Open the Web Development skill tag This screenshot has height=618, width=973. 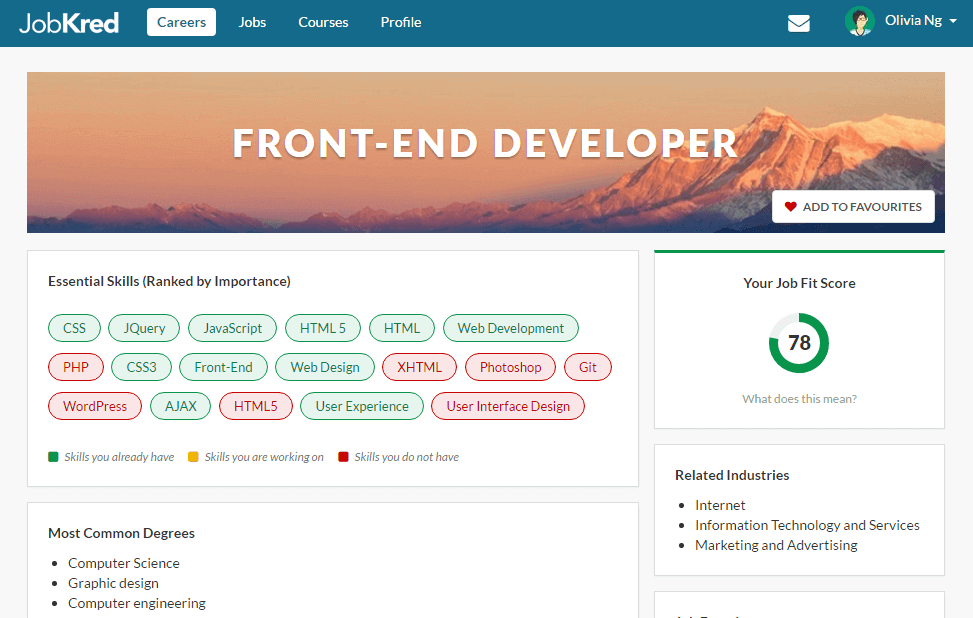511,328
